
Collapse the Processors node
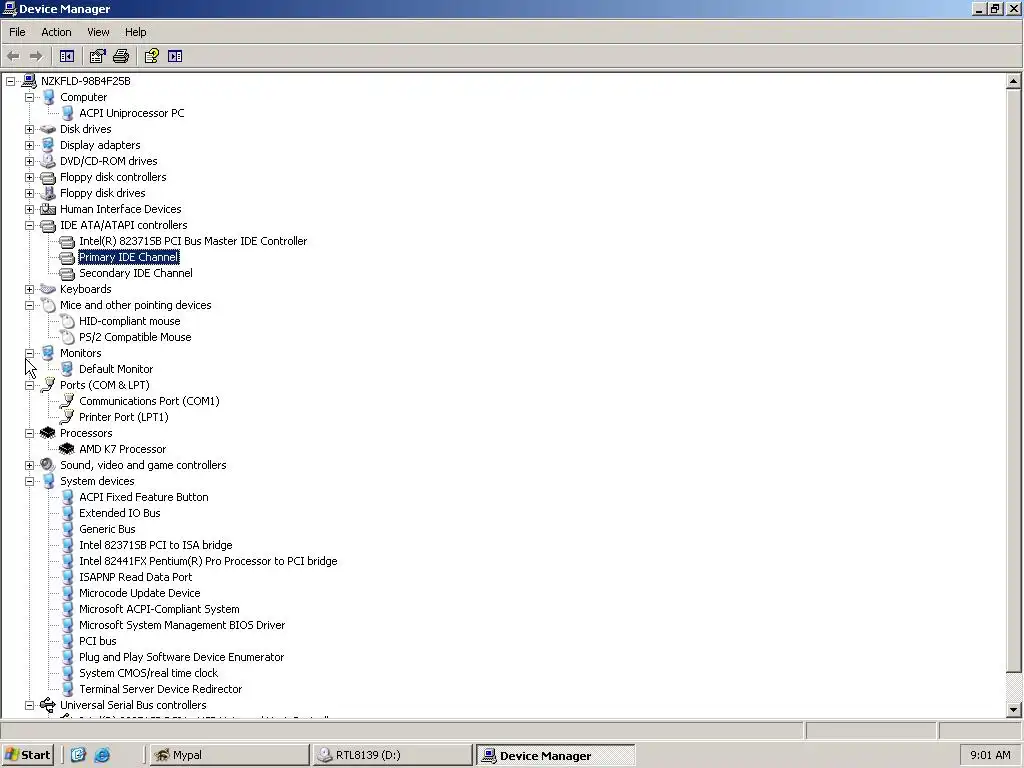click(x=29, y=433)
